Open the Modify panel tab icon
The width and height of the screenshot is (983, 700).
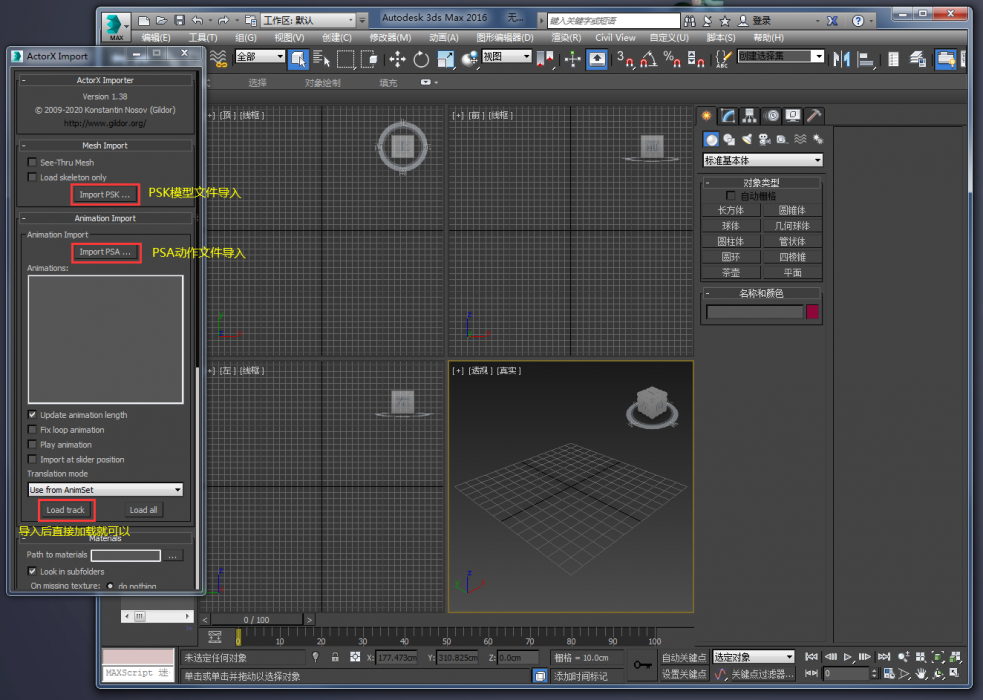pos(728,116)
